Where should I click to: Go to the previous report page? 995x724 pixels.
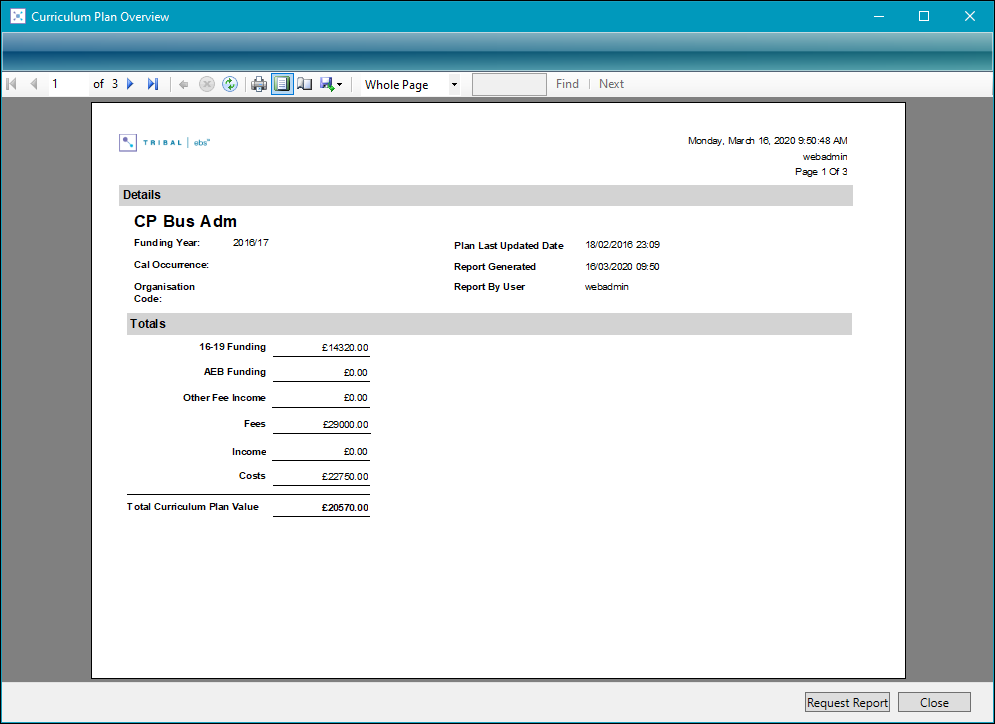pos(33,85)
